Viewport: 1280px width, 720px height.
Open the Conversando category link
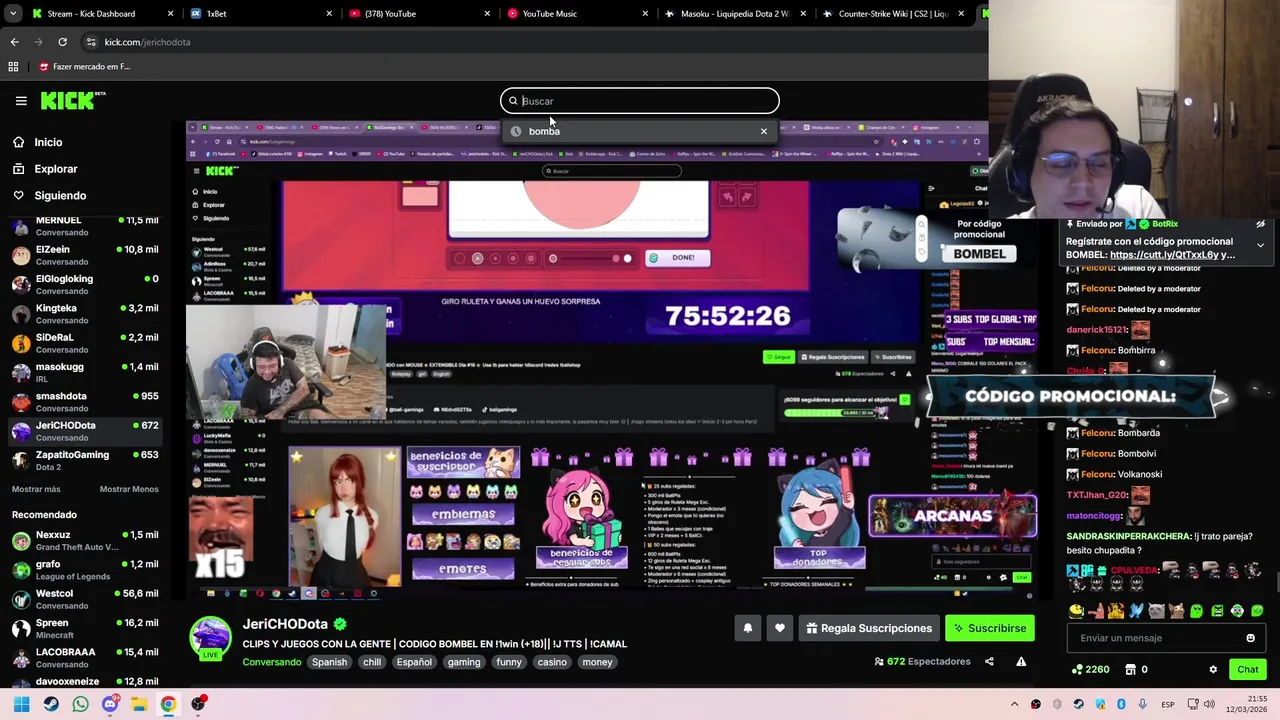(271, 662)
